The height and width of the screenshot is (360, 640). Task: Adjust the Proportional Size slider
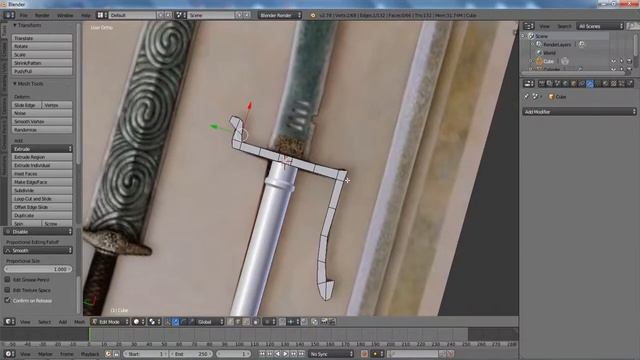coord(38,269)
